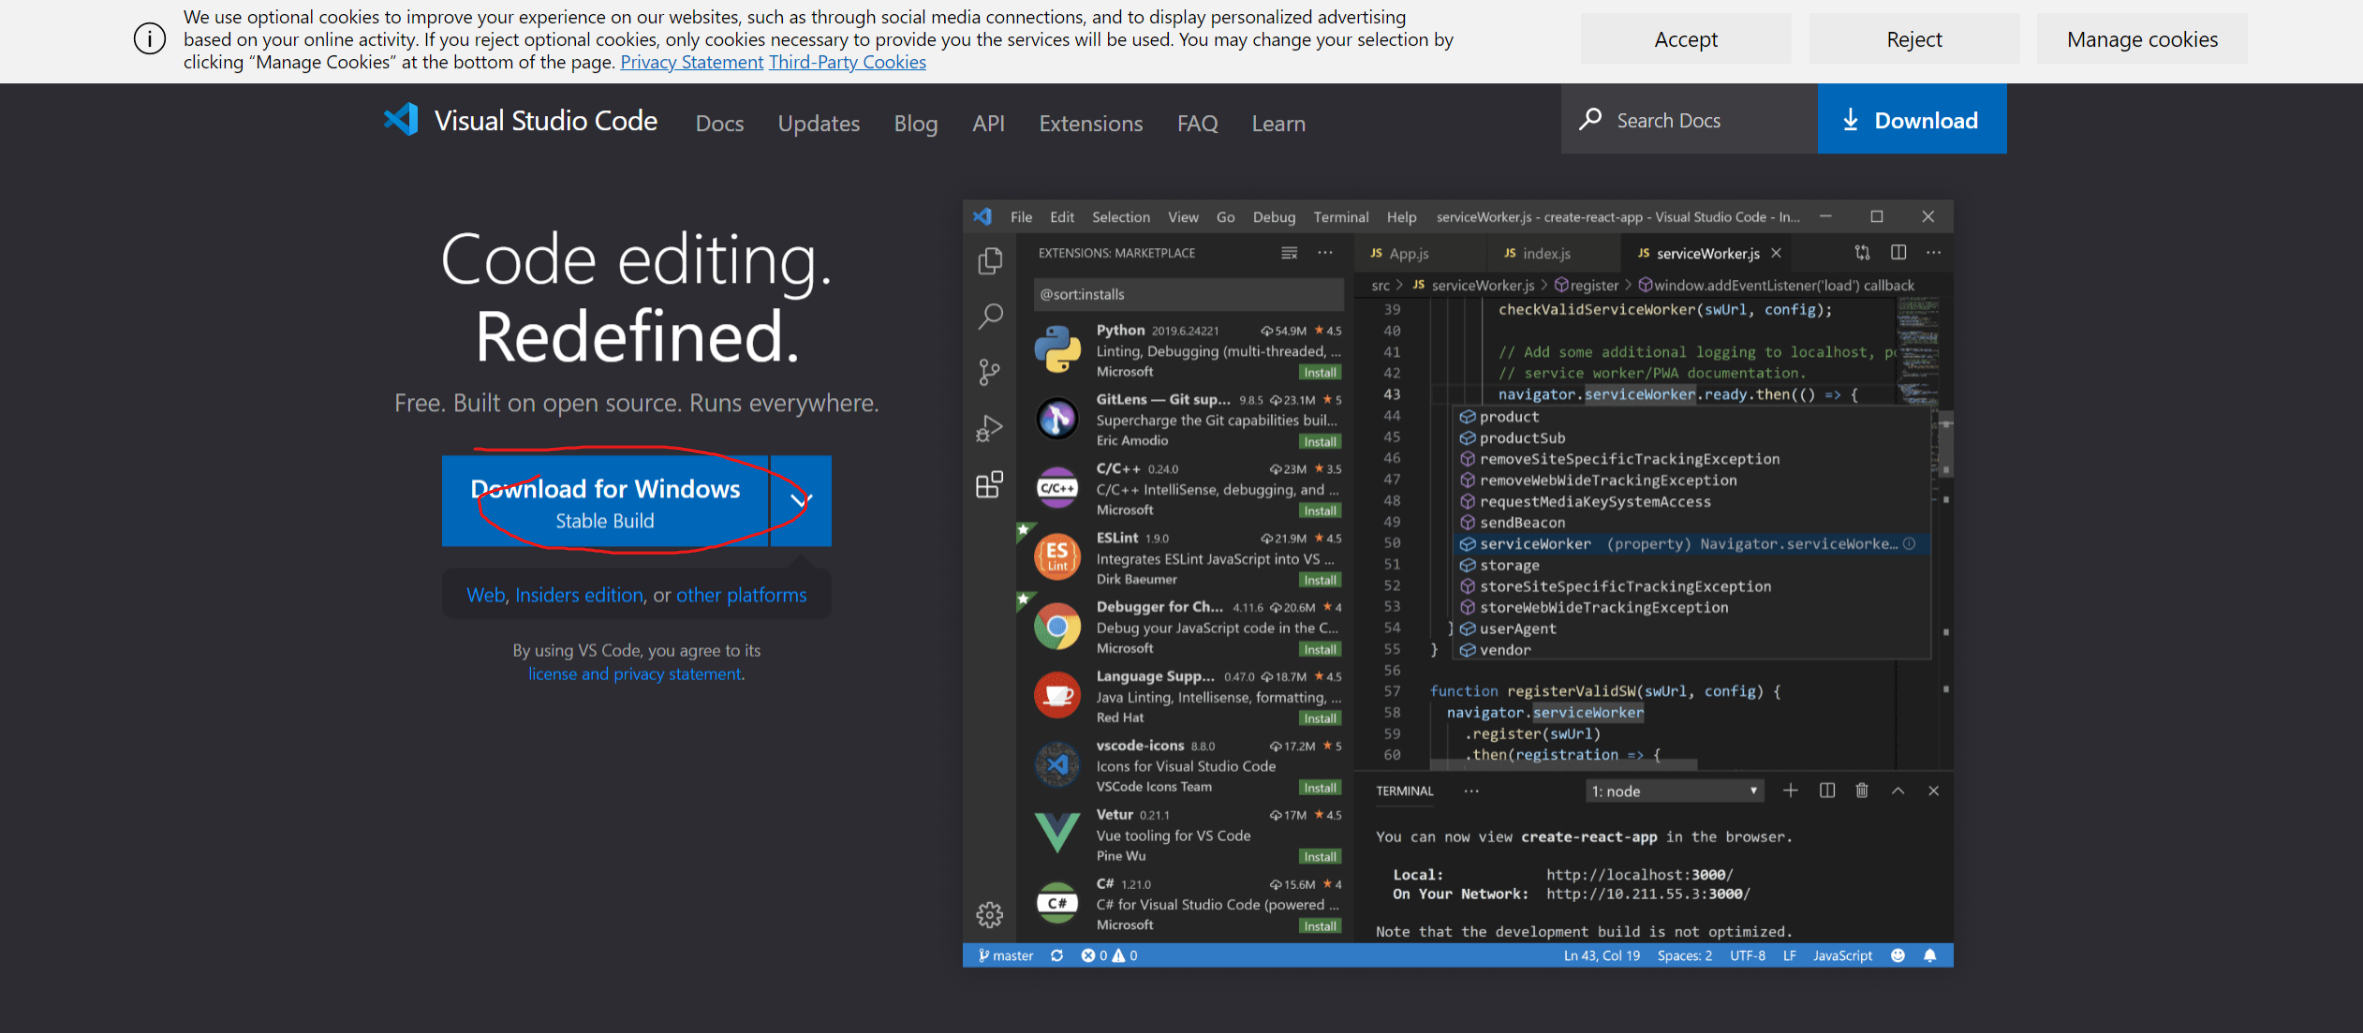Open the File menu in the VS Code window
Screen dimensions: 2363x1033
(x=1021, y=217)
